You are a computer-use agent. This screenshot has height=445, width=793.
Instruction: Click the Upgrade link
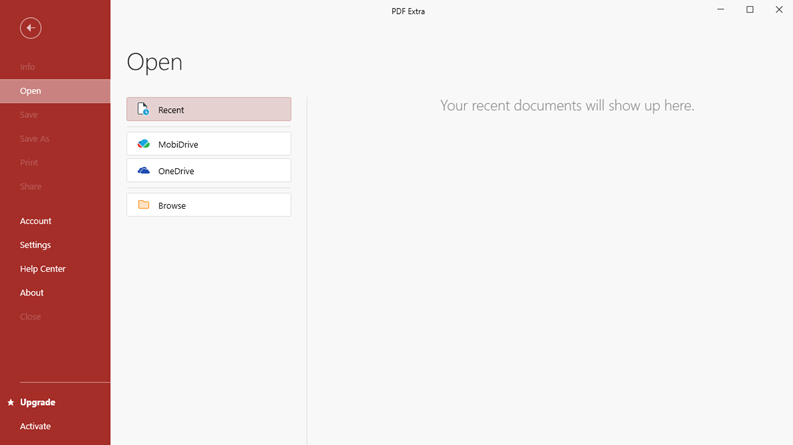pyautogui.click(x=37, y=403)
